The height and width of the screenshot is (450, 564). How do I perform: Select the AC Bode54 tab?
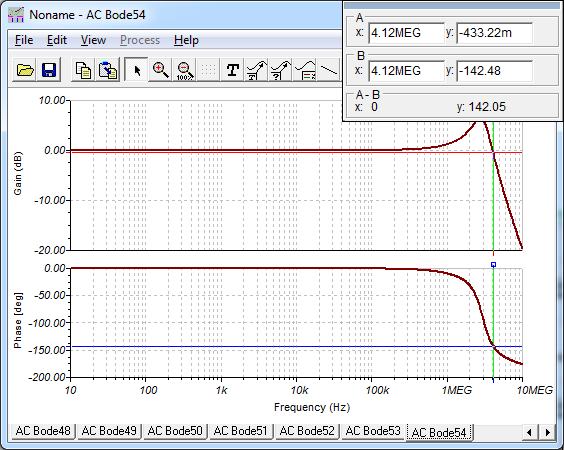click(439, 432)
